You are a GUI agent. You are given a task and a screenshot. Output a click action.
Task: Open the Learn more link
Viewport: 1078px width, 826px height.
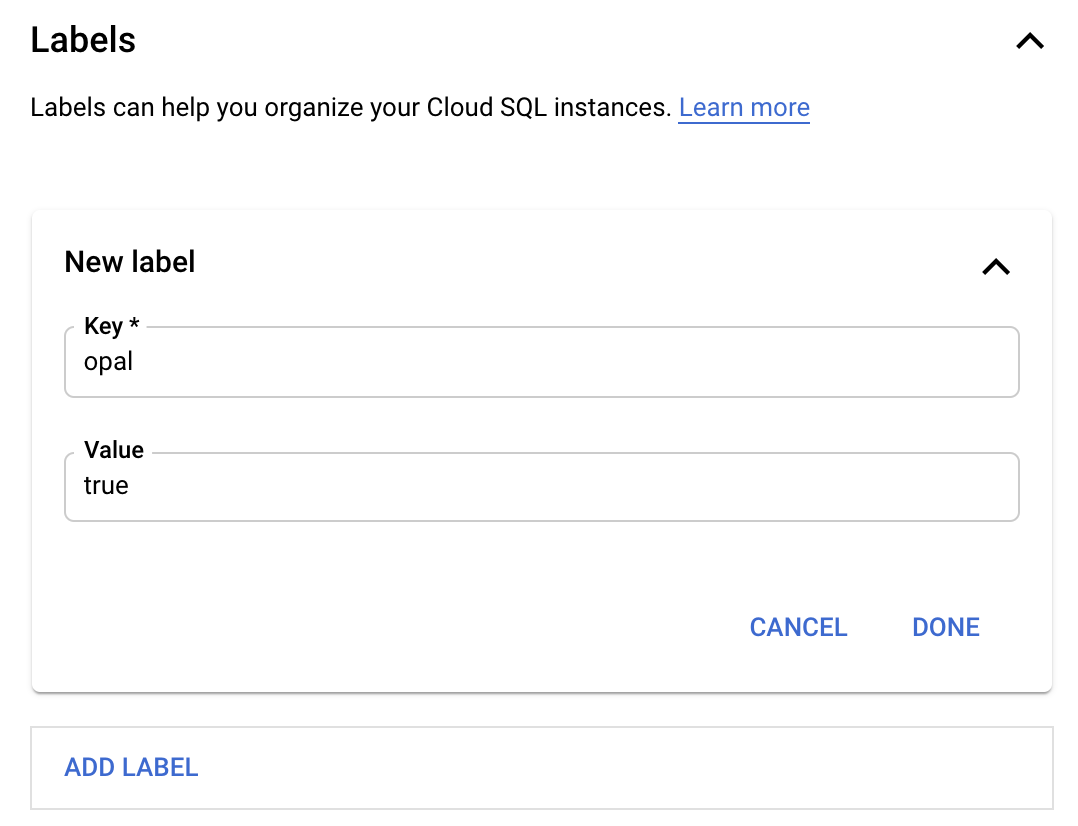pyautogui.click(x=744, y=107)
